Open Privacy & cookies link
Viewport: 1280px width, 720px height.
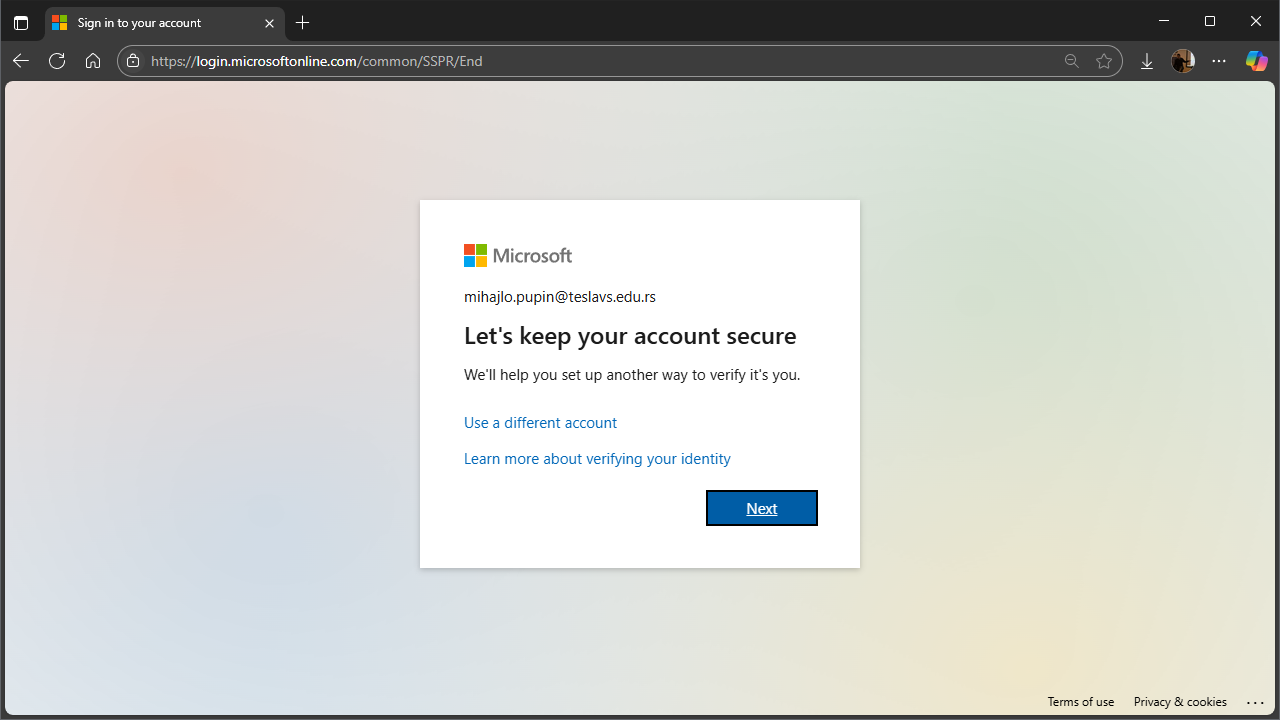(1180, 702)
